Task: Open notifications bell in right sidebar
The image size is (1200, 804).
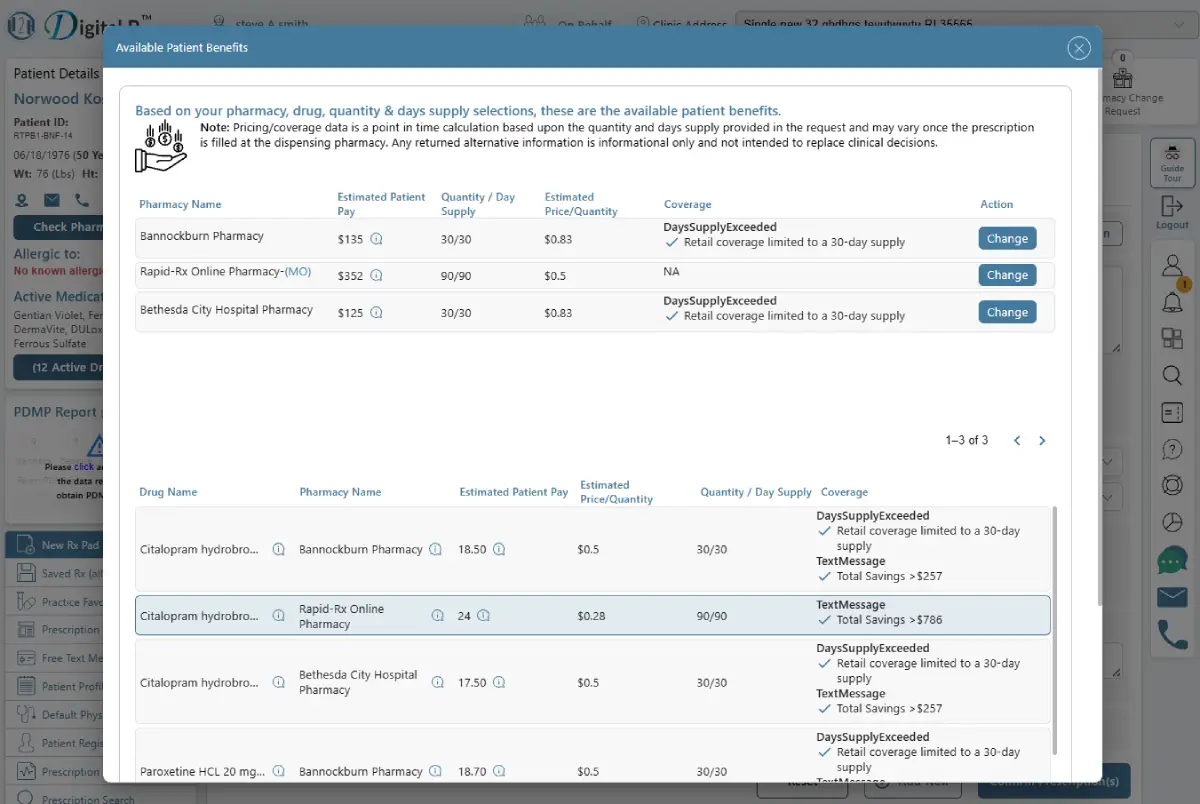Action: click(1172, 302)
